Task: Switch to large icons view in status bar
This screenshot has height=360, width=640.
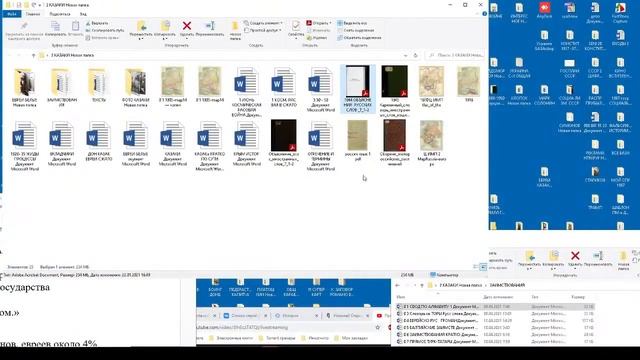Action: tap(483, 267)
